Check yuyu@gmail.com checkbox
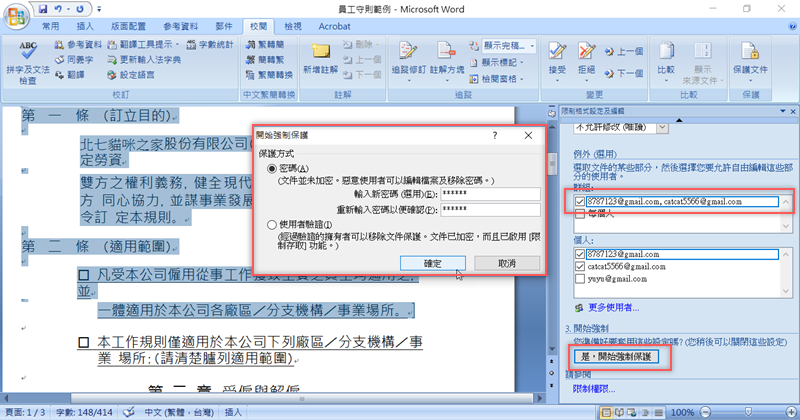The image size is (800, 420). point(580,279)
